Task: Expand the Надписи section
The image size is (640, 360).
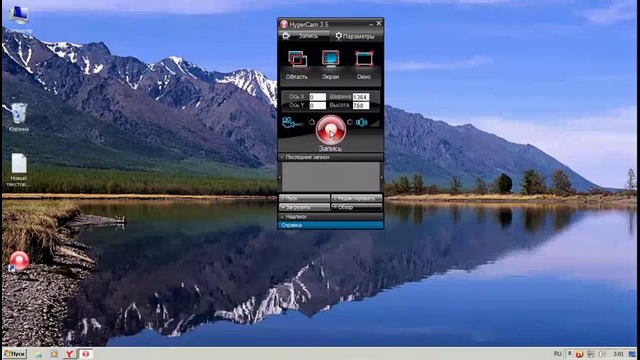Action: (330, 217)
